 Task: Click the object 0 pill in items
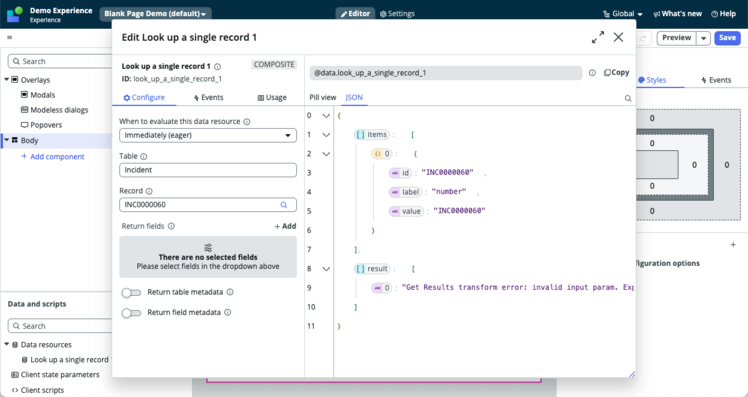(382, 154)
